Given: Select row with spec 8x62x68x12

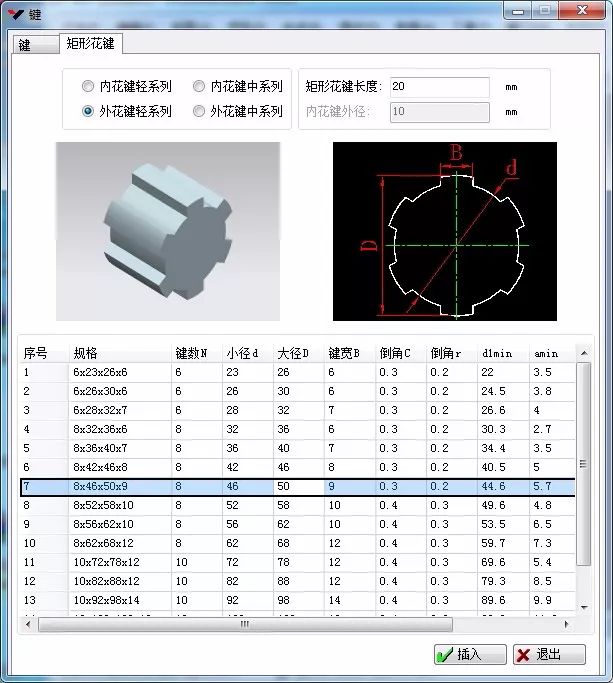Looking at the screenshot, I should tap(298, 544).
